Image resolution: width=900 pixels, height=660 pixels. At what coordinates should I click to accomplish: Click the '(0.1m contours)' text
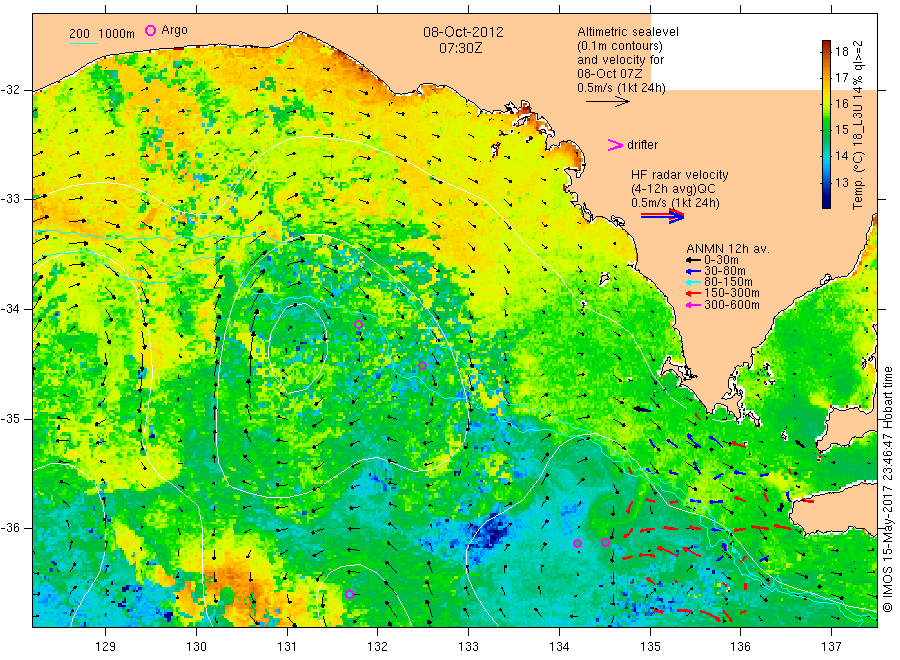coord(620,46)
